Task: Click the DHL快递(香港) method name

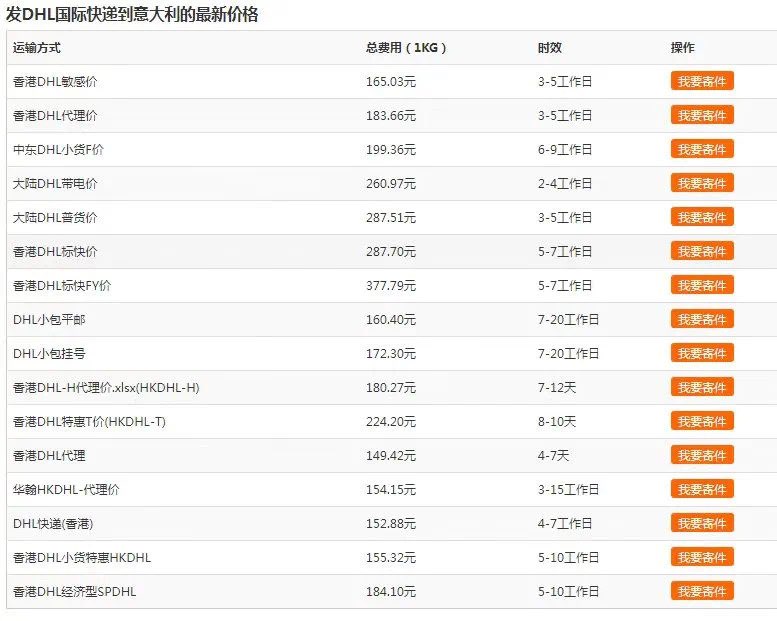Action: 53,523
